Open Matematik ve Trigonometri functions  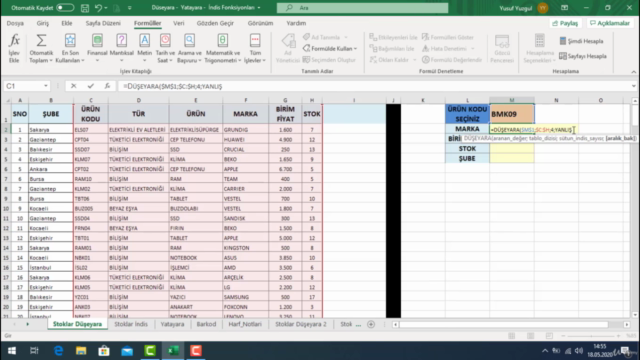(x=222, y=48)
